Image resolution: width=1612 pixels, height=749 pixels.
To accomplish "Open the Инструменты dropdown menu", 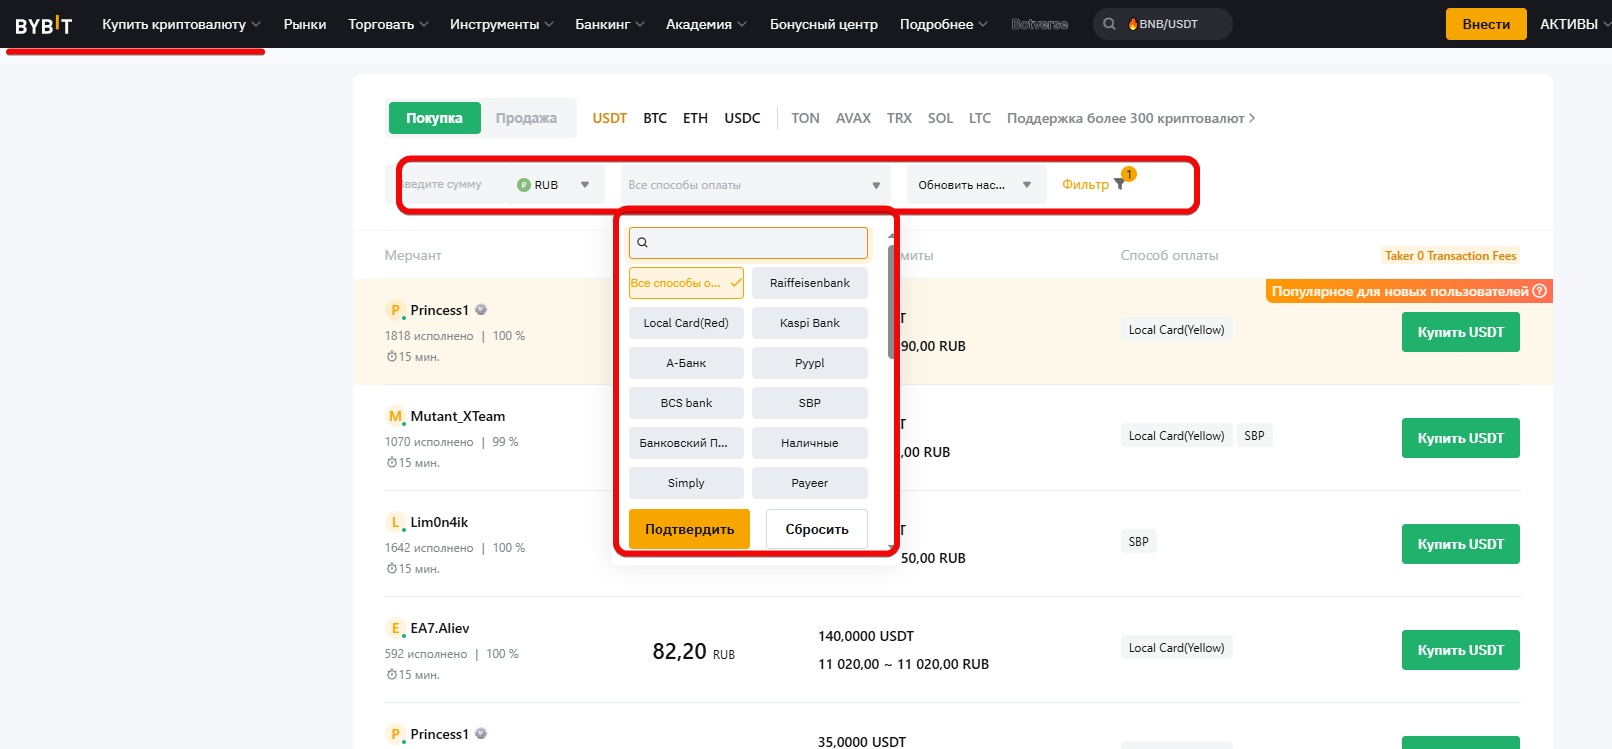I will (x=501, y=24).
